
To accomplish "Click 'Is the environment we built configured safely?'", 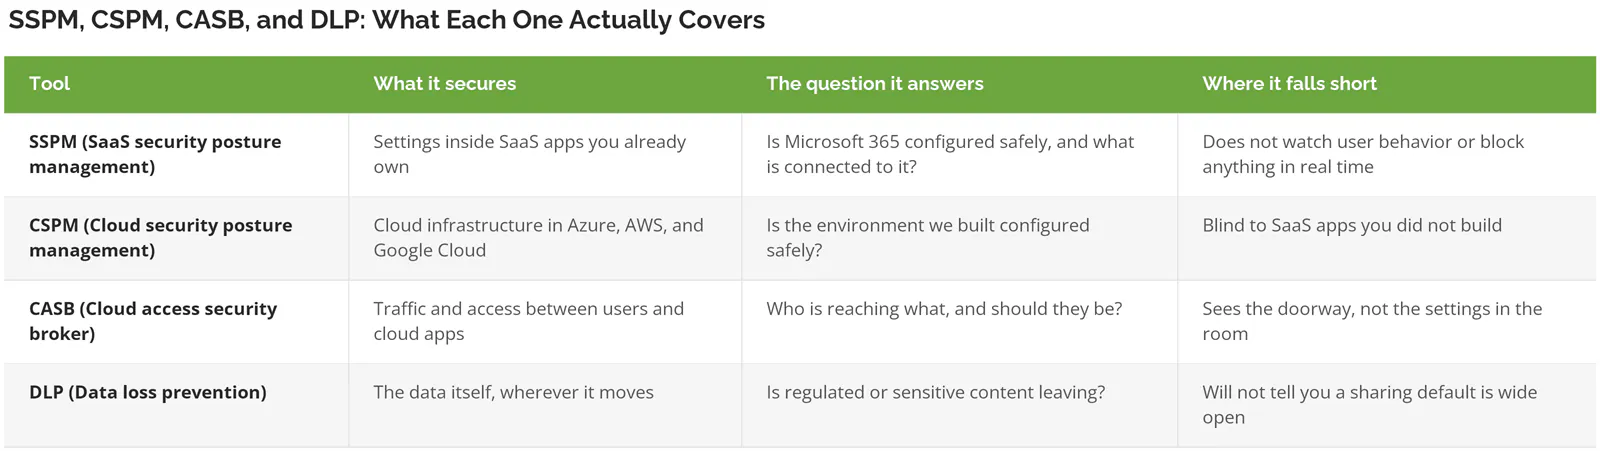I will point(927,237).
